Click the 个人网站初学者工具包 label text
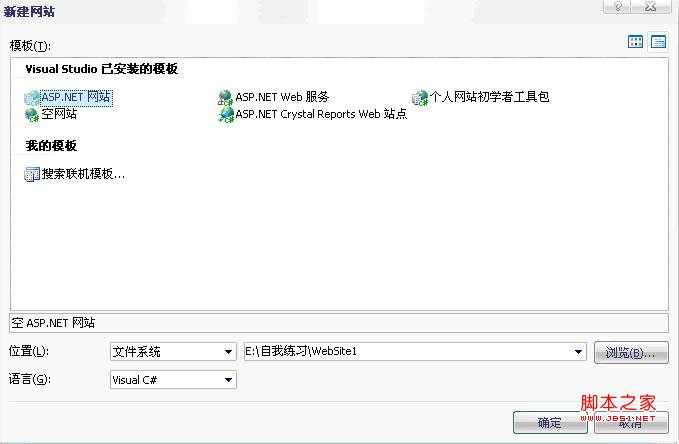679x444 pixels. pos(489,97)
